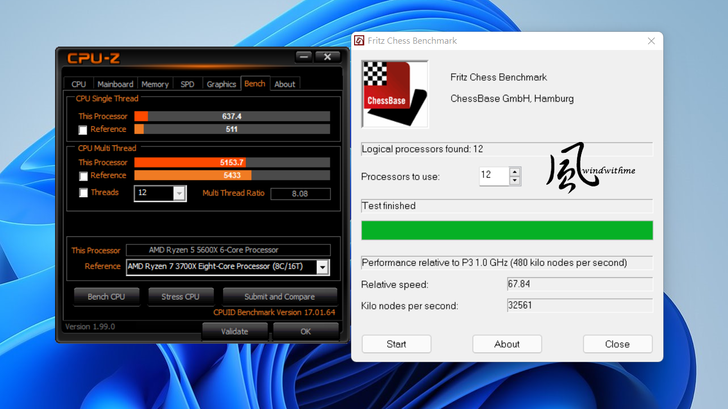This screenshot has width=728, height=409.
Task: Click Submit and Compare
Action: 280,297
